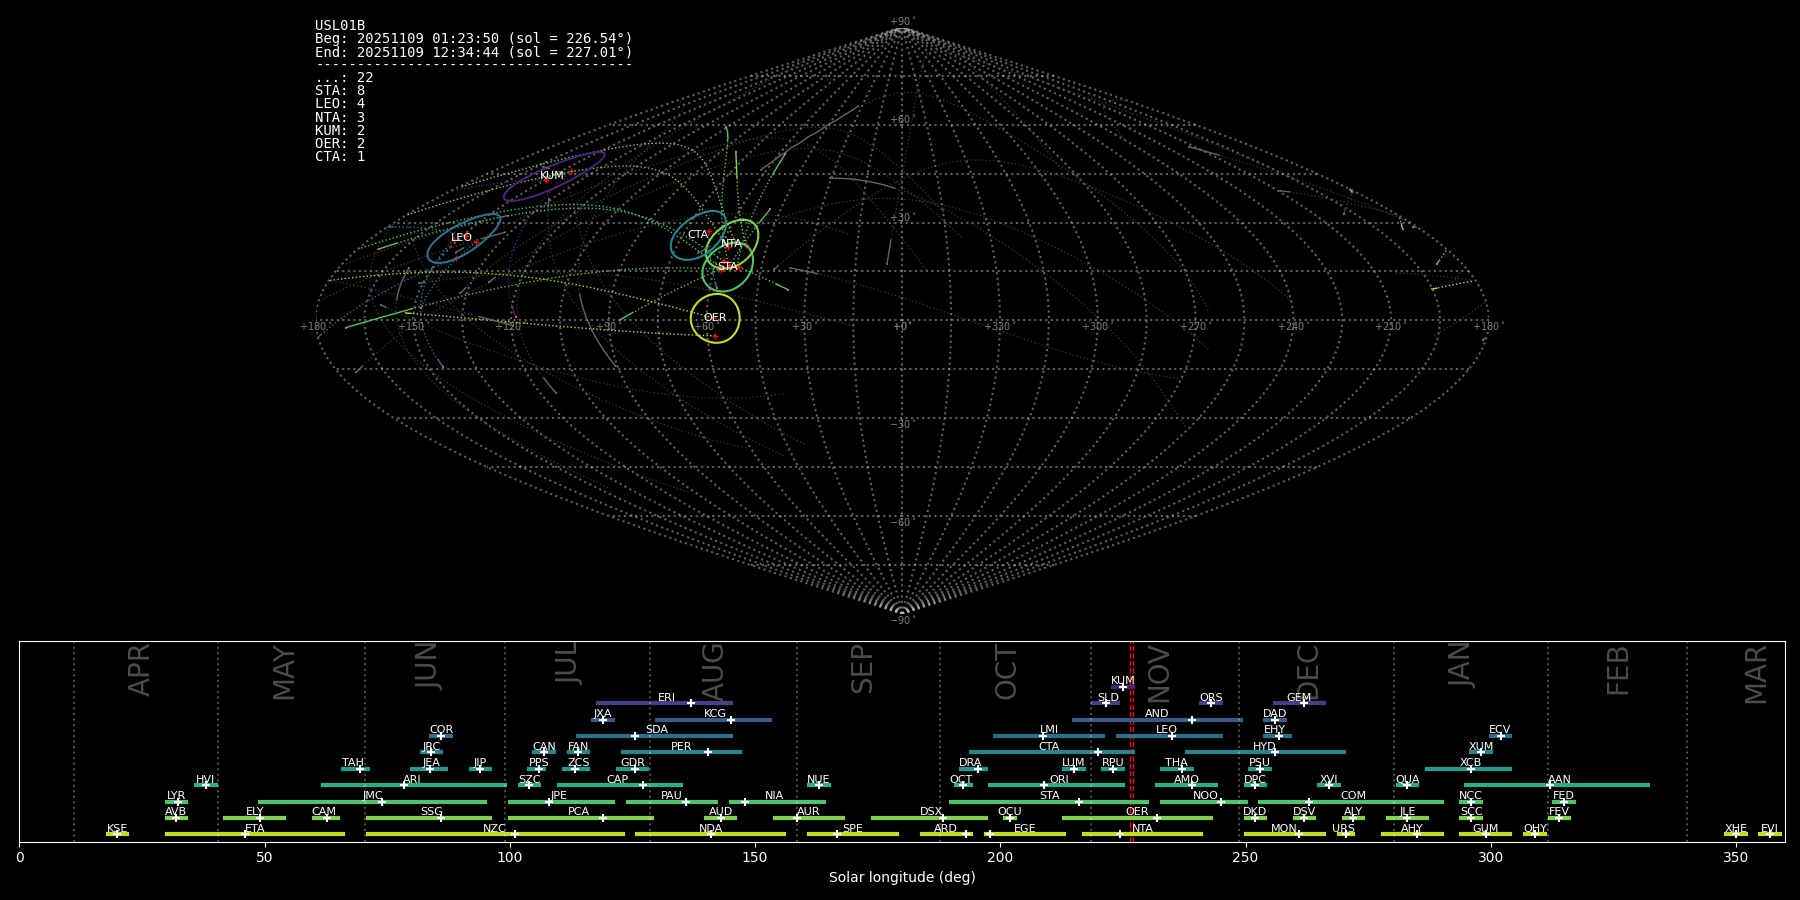Click the QUA peak marker in timeline

[x=1406, y=785]
